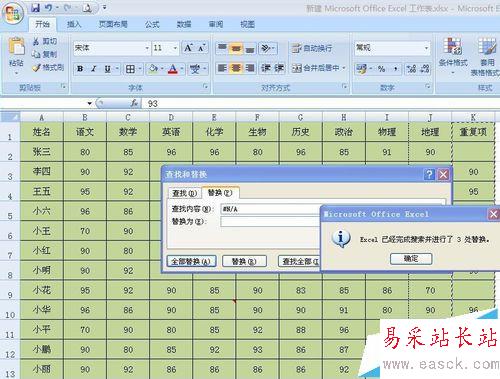Open the font size dropdown

pos(175,49)
